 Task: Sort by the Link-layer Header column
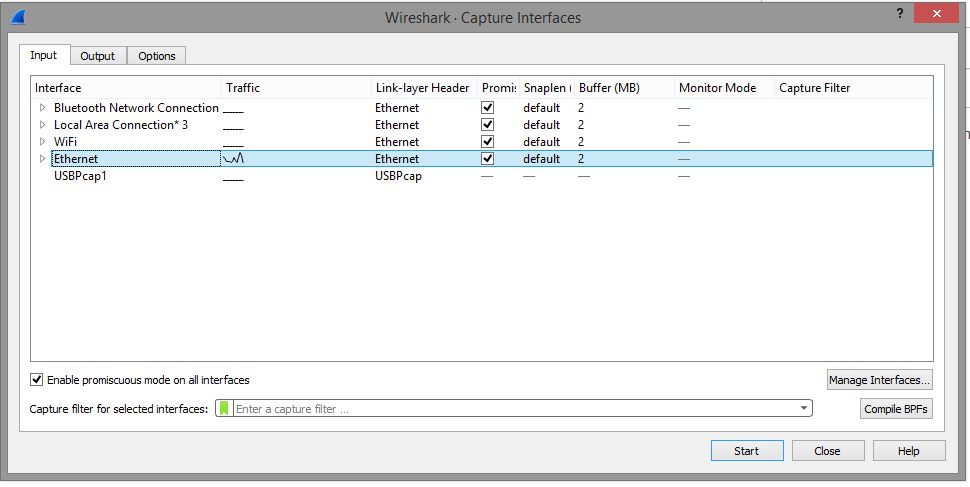tap(422, 88)
